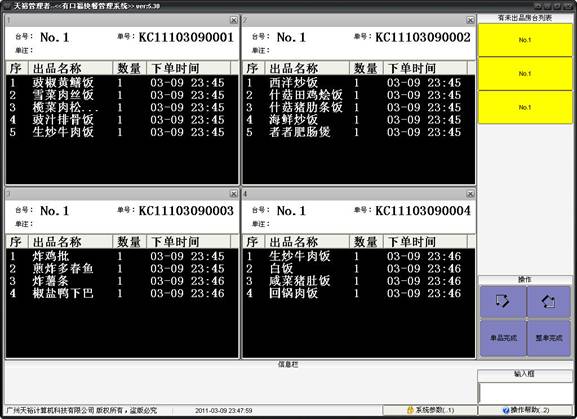Select the first yellow No.1 table tile
Image resolution: width=577 pixels, height=419 pixels.
tap(525, 40)
